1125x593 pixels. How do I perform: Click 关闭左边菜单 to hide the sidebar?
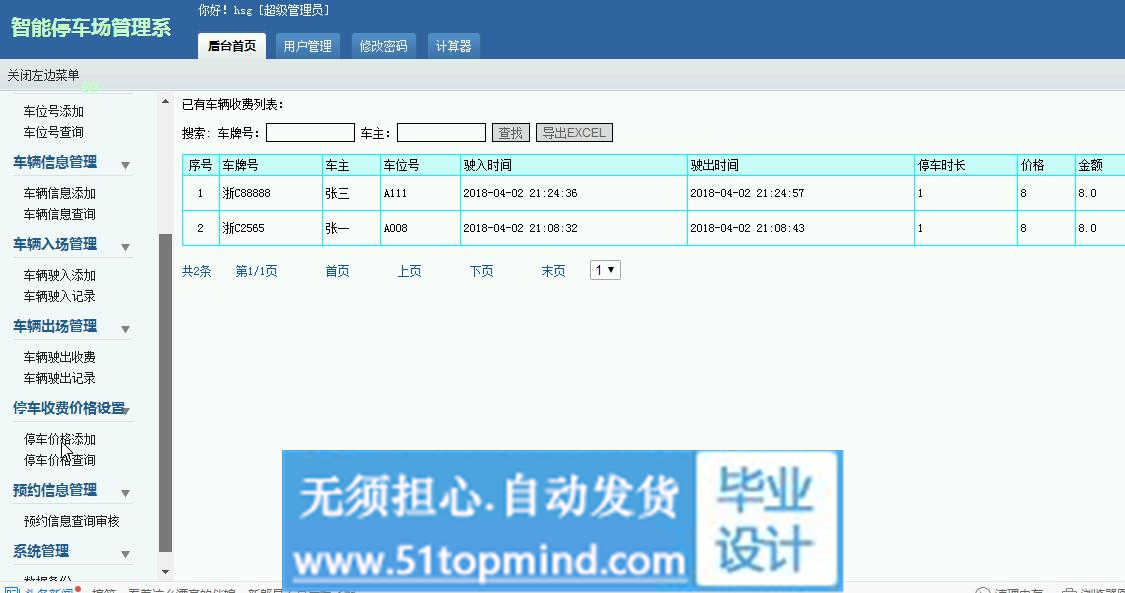43,75
